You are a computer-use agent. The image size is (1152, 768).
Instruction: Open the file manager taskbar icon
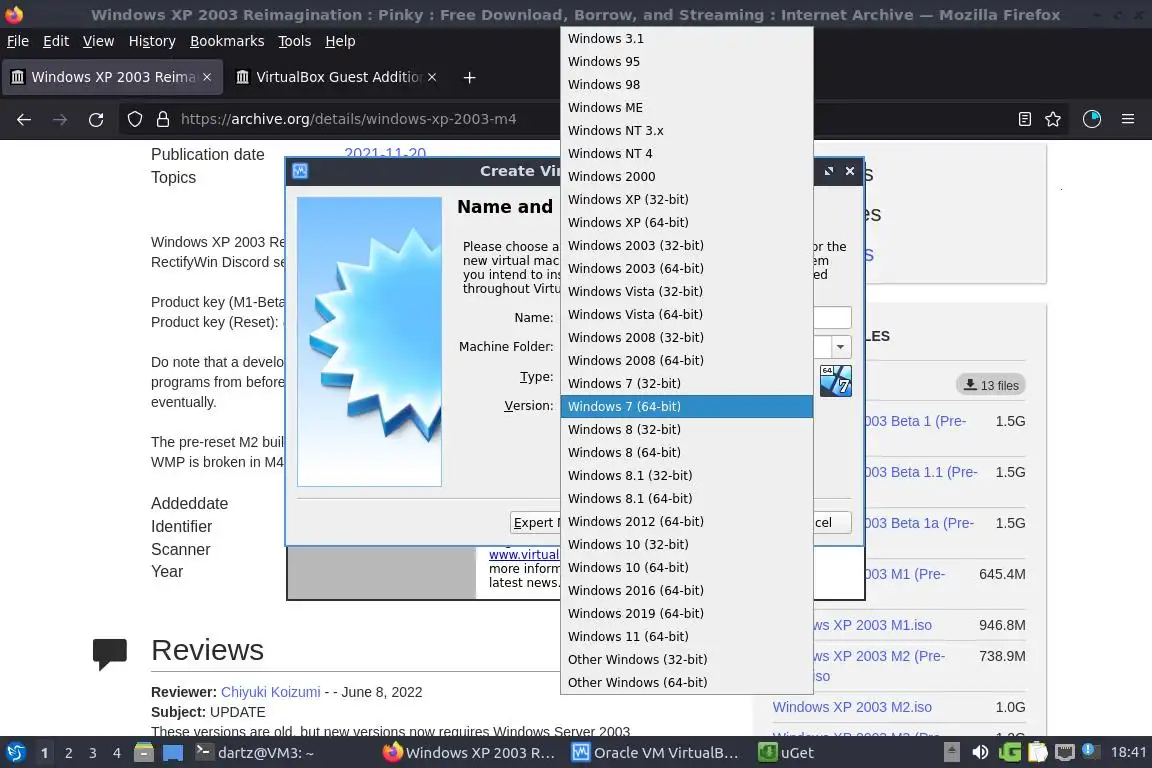pos(144,753)
